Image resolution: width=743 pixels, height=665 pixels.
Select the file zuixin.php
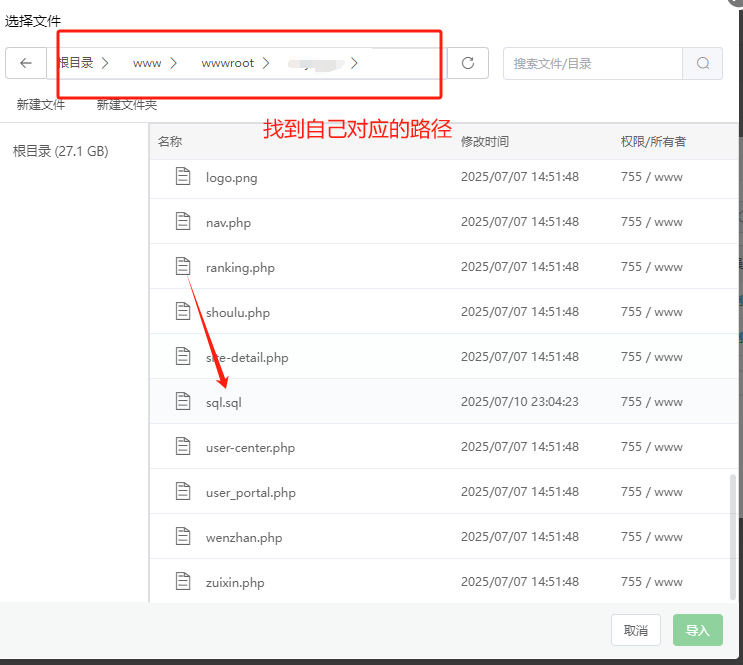(235, 583)
